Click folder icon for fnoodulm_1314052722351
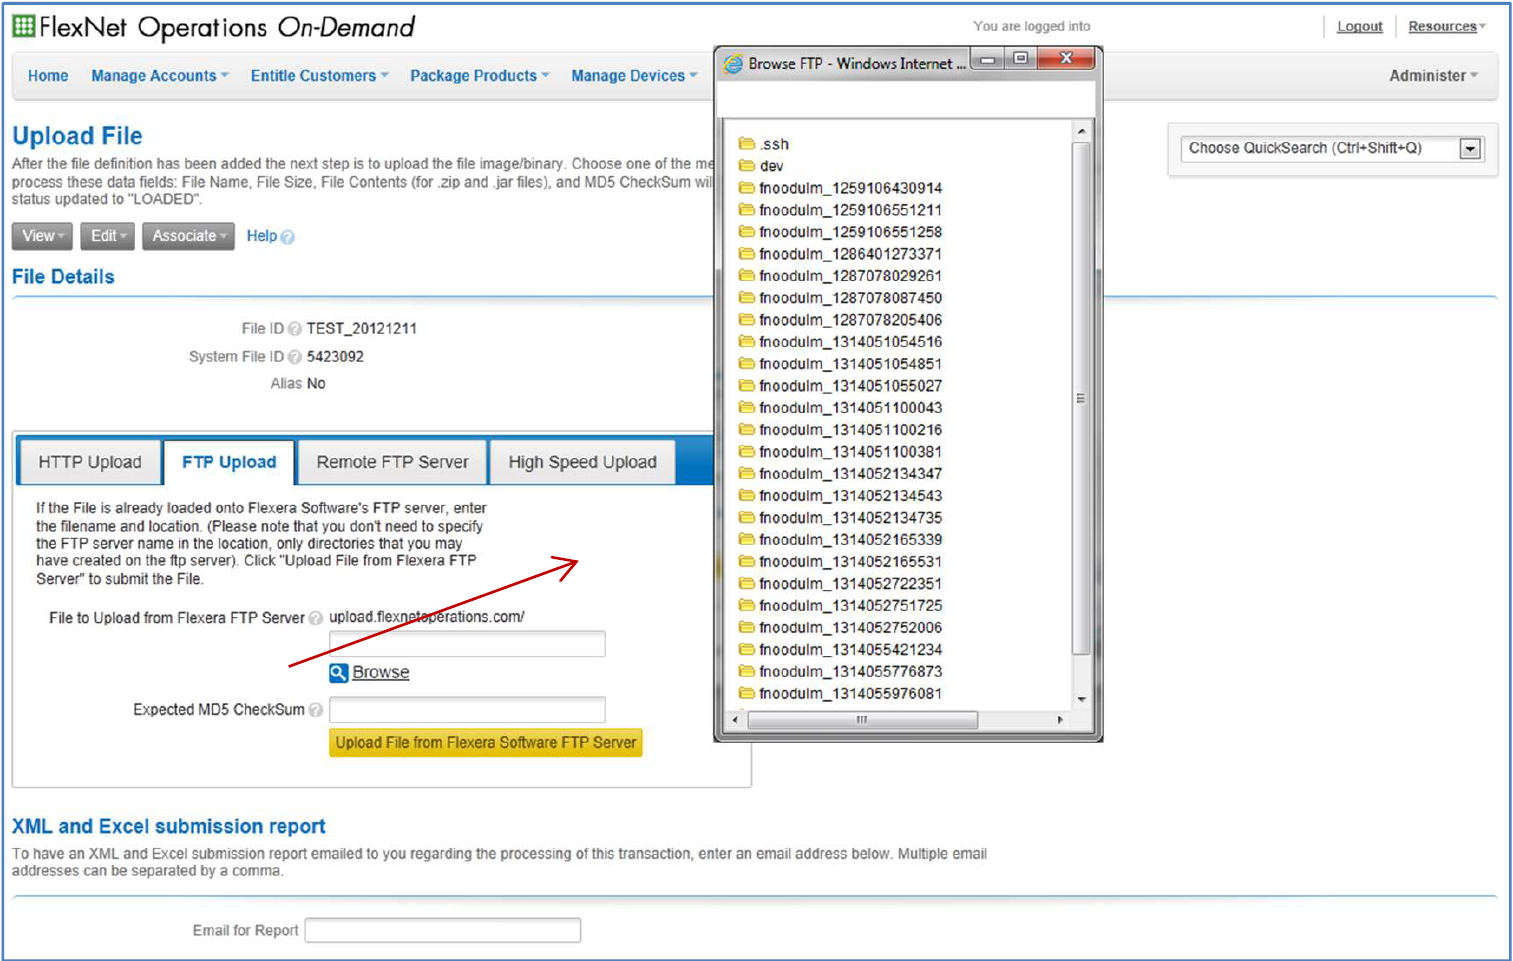1513x961 pixels. 746,583
